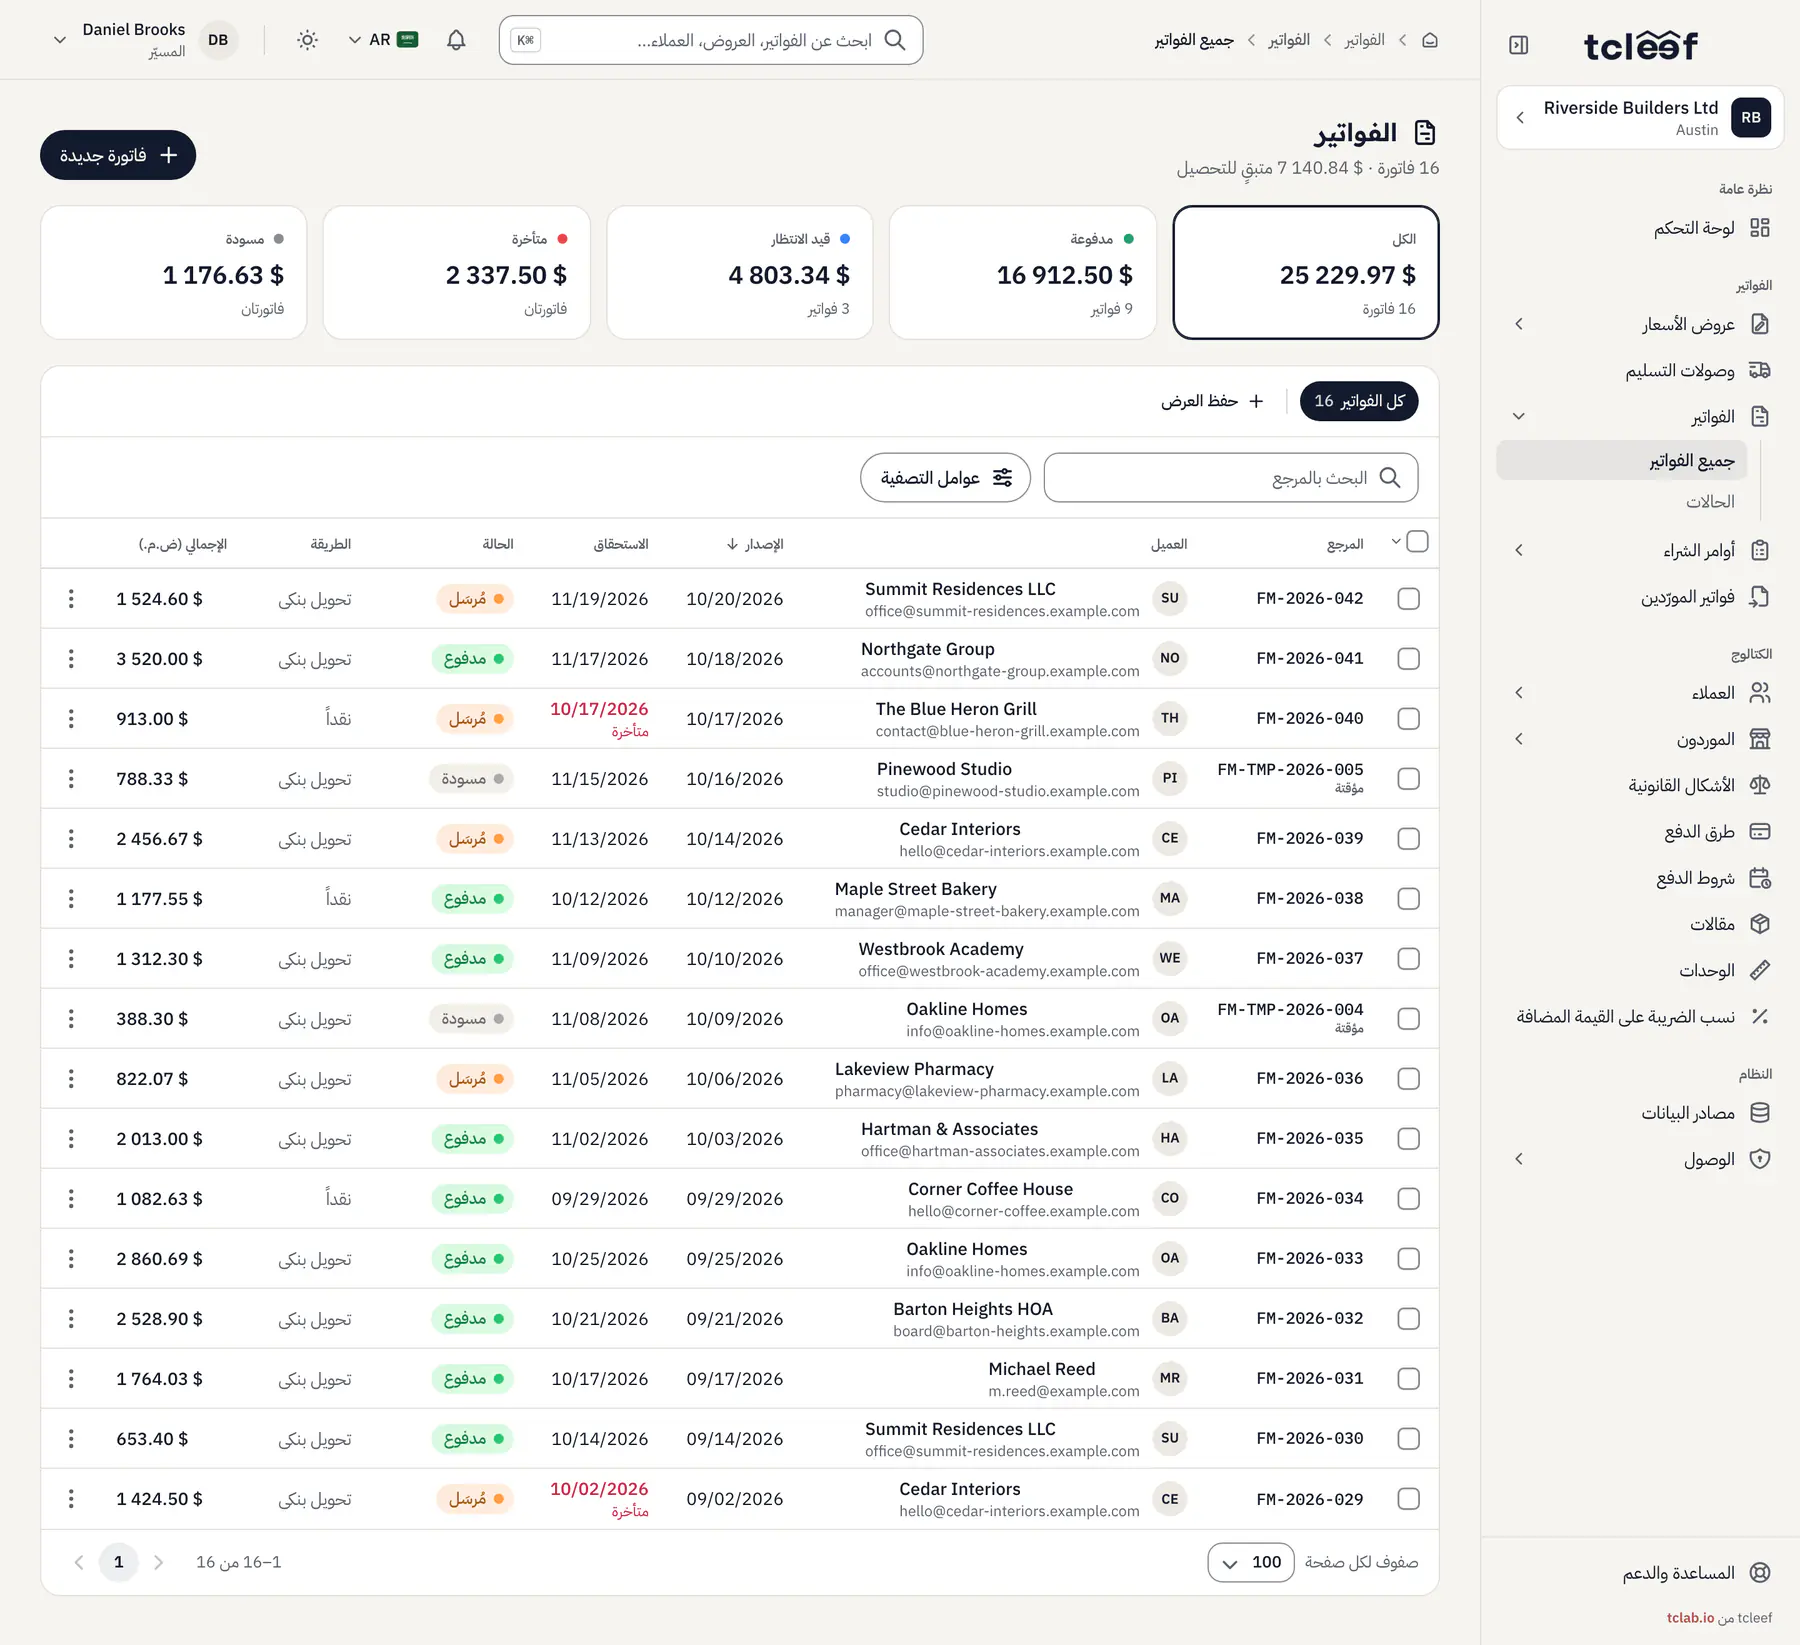Click the فاتورة جديدة new invoice button

118,155
